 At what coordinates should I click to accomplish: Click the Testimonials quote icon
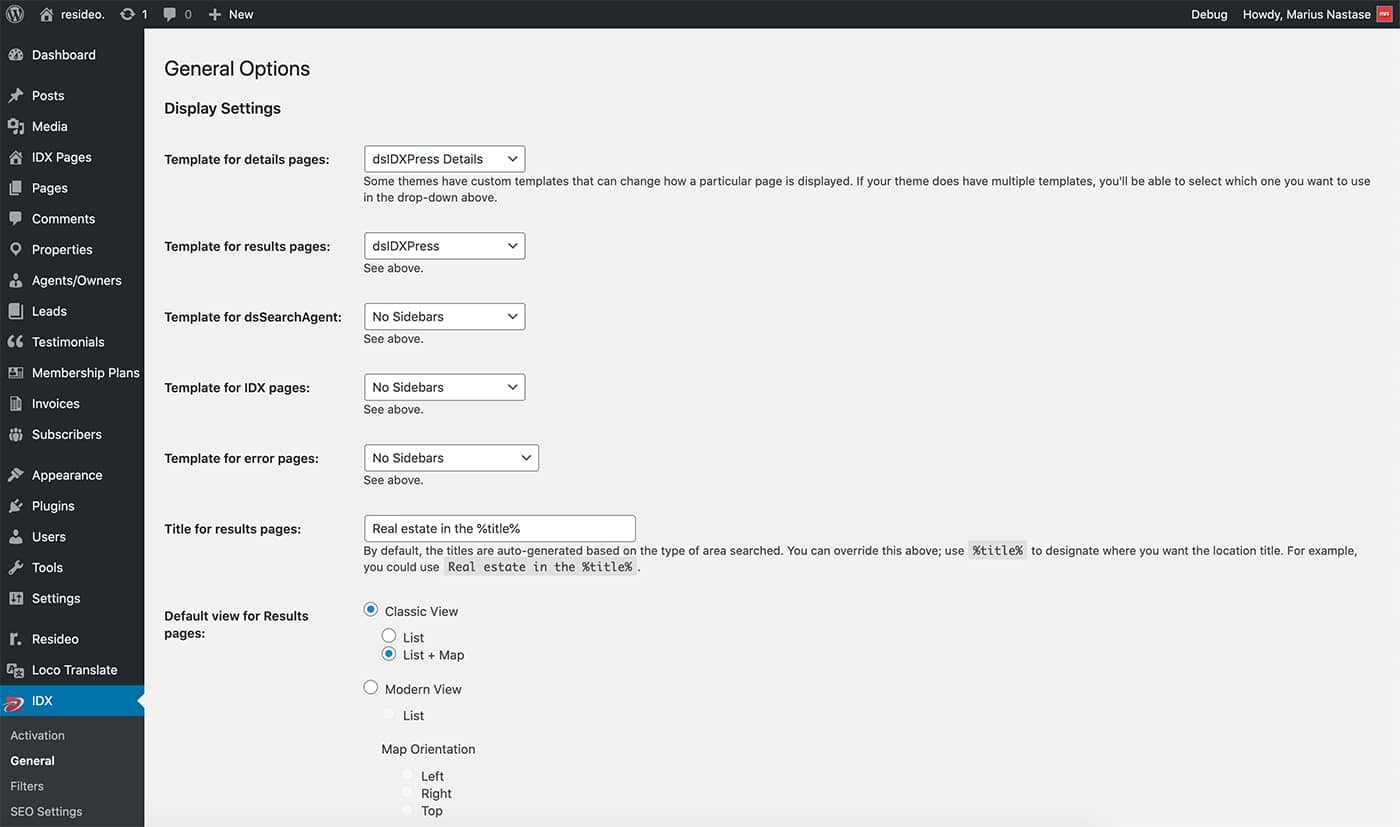pos(15,342)
